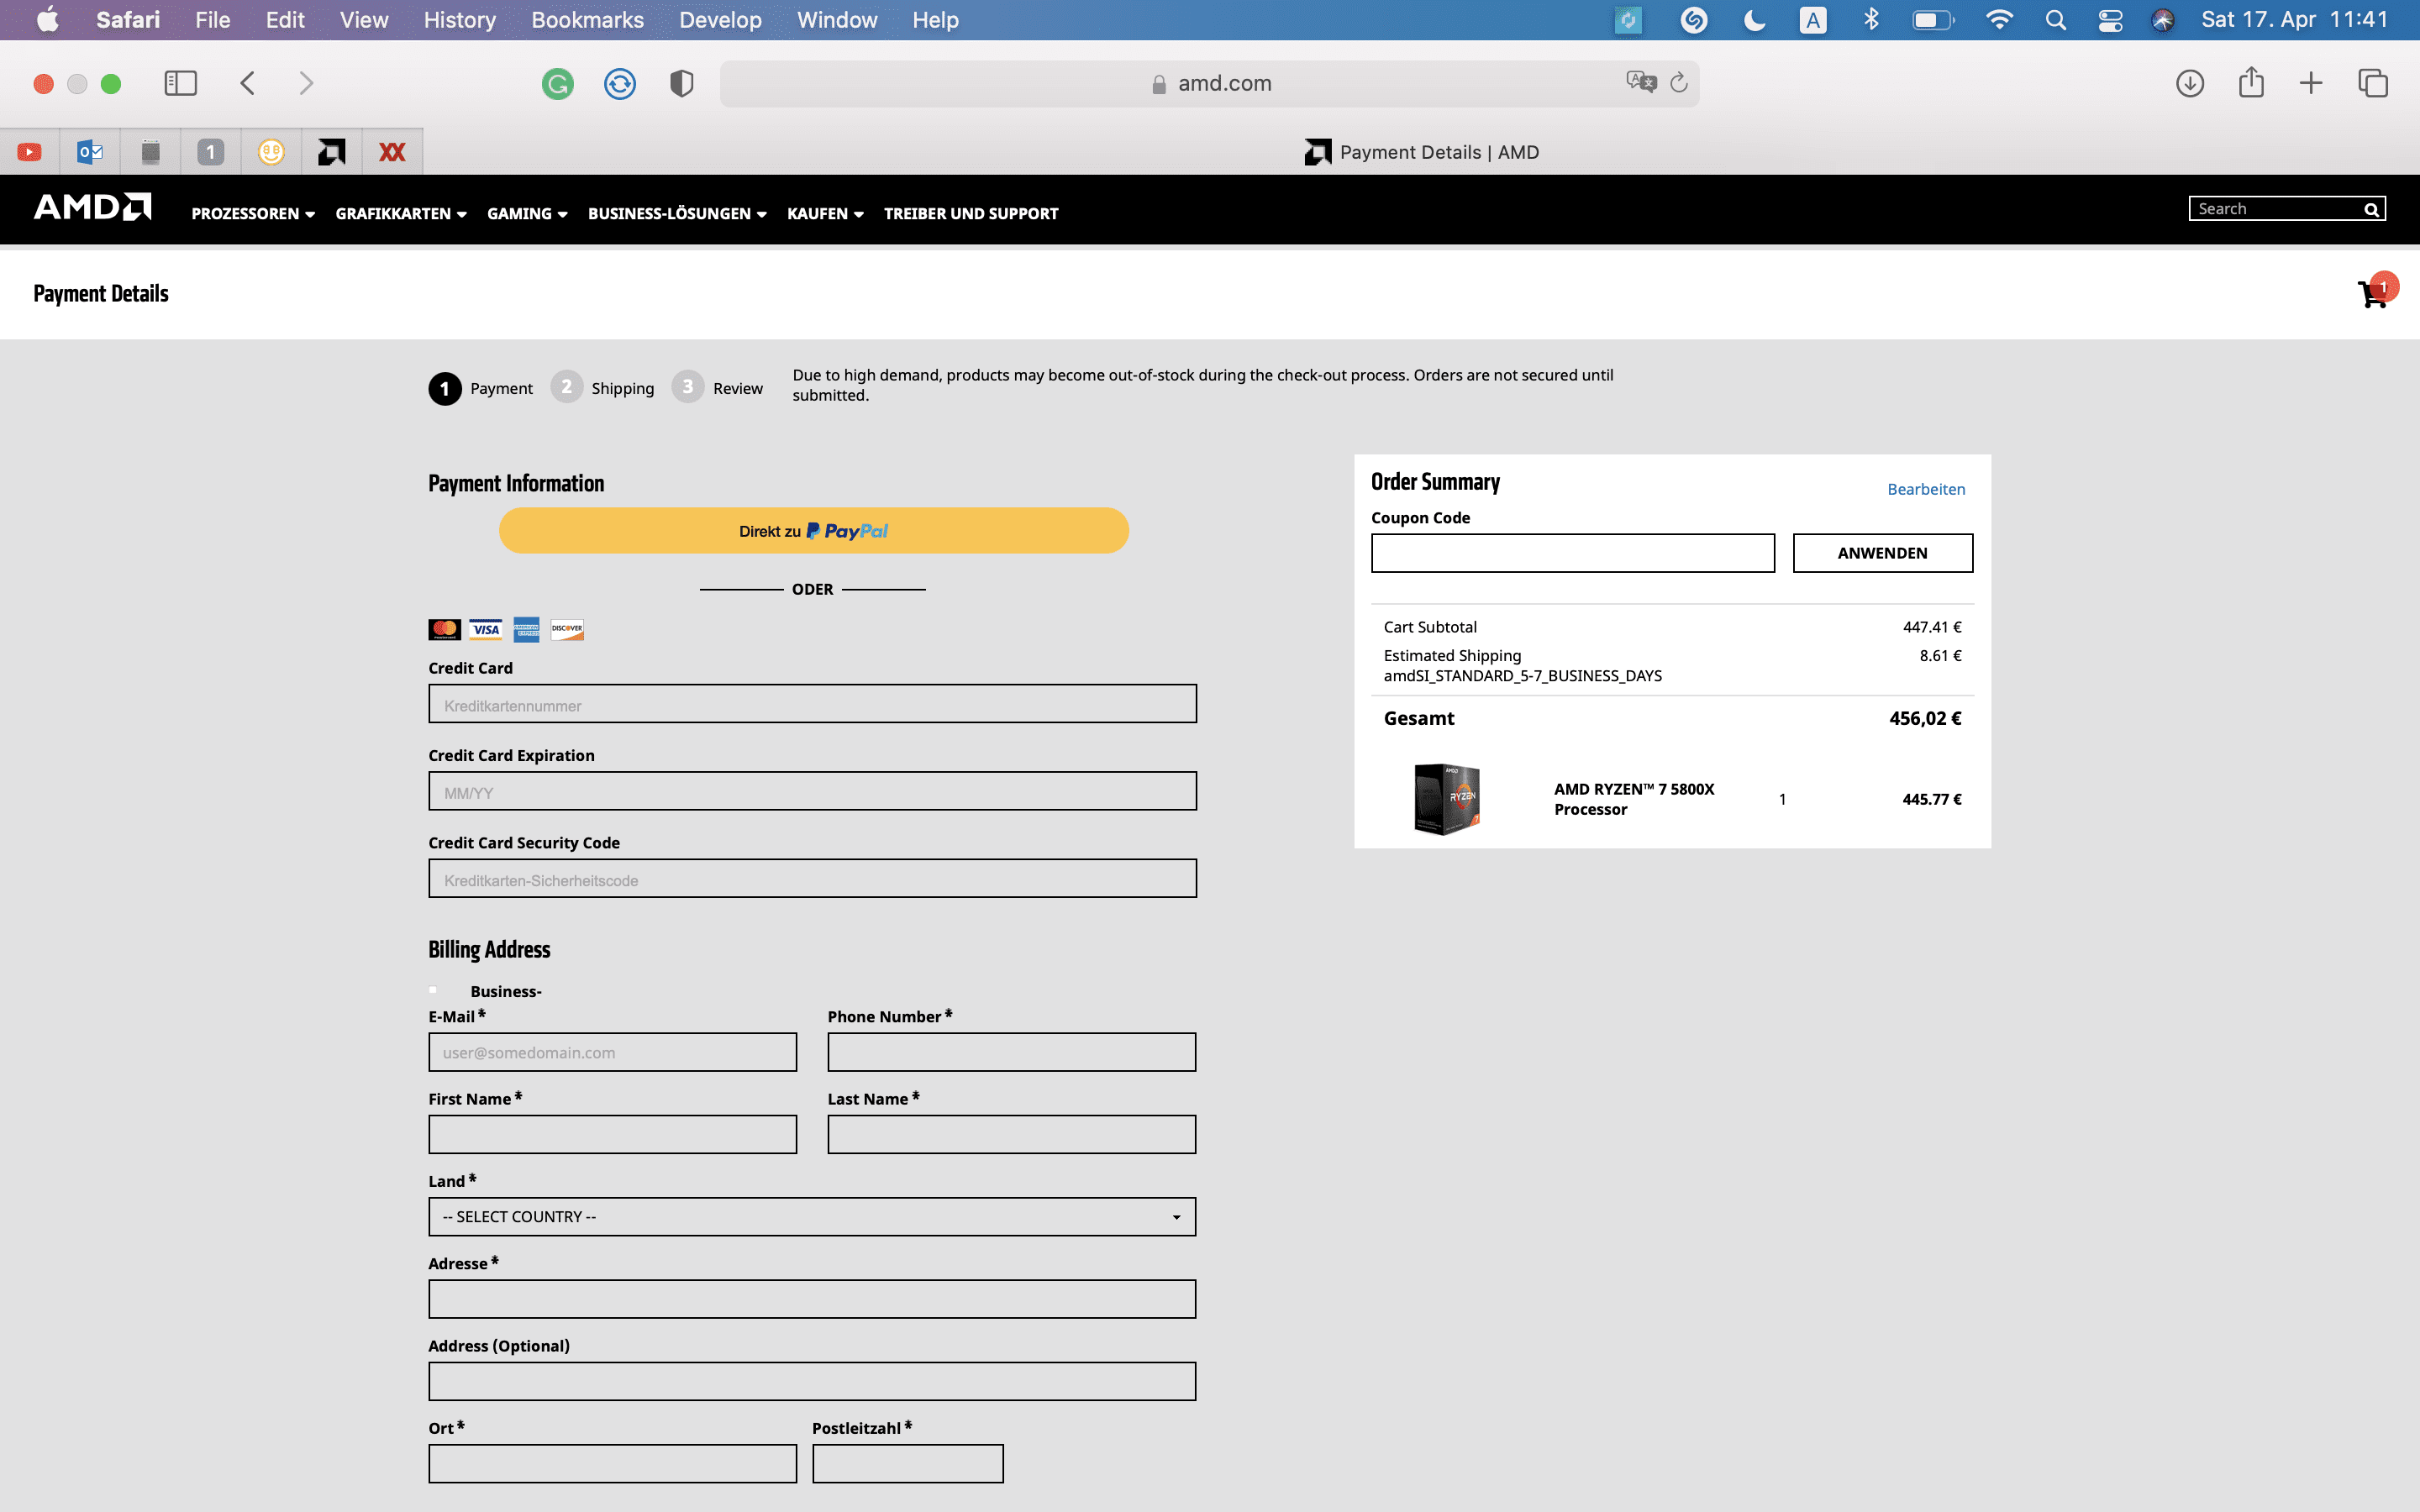Click the MM/YY expiration field
This screenshot has height=1512, width=2420.
[812, 791]
